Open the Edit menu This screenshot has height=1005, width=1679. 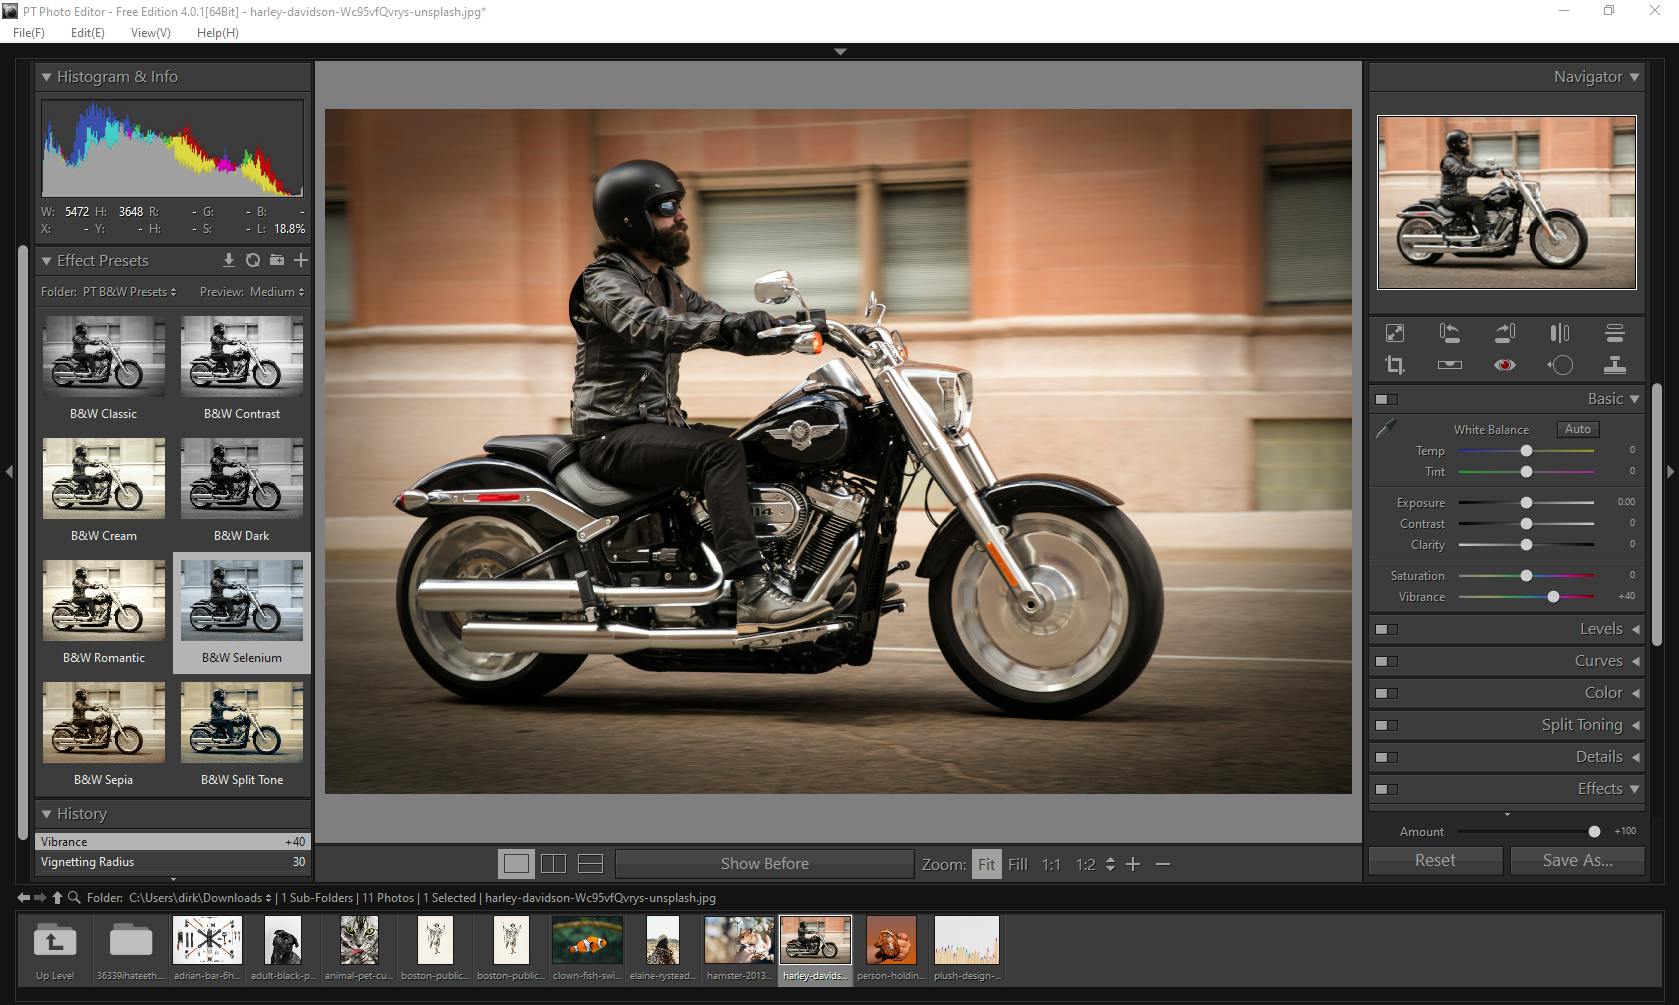[87, 33]
